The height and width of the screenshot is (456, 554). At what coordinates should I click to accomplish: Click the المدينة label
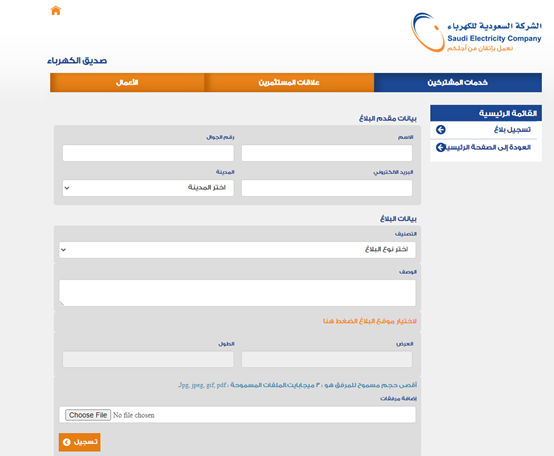(225, 172)
